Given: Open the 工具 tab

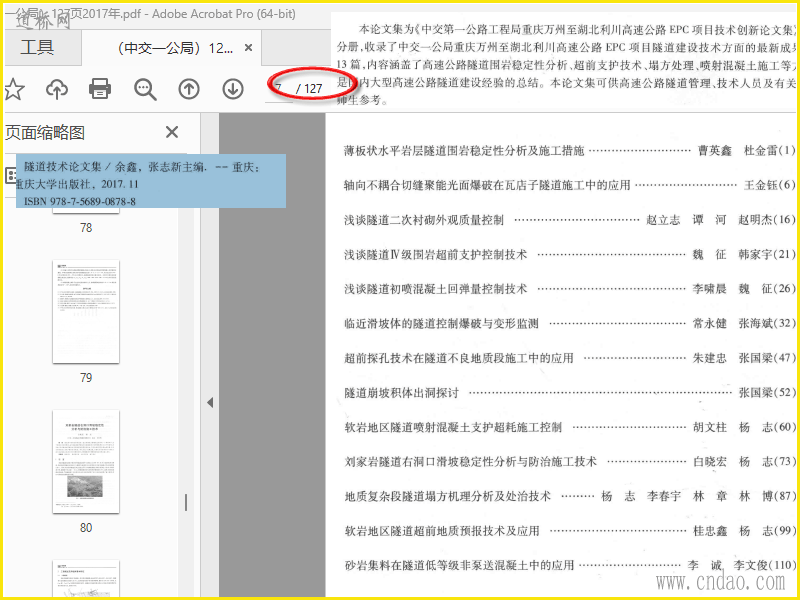Looking at the screenshot, I should [x=37, y=47].
